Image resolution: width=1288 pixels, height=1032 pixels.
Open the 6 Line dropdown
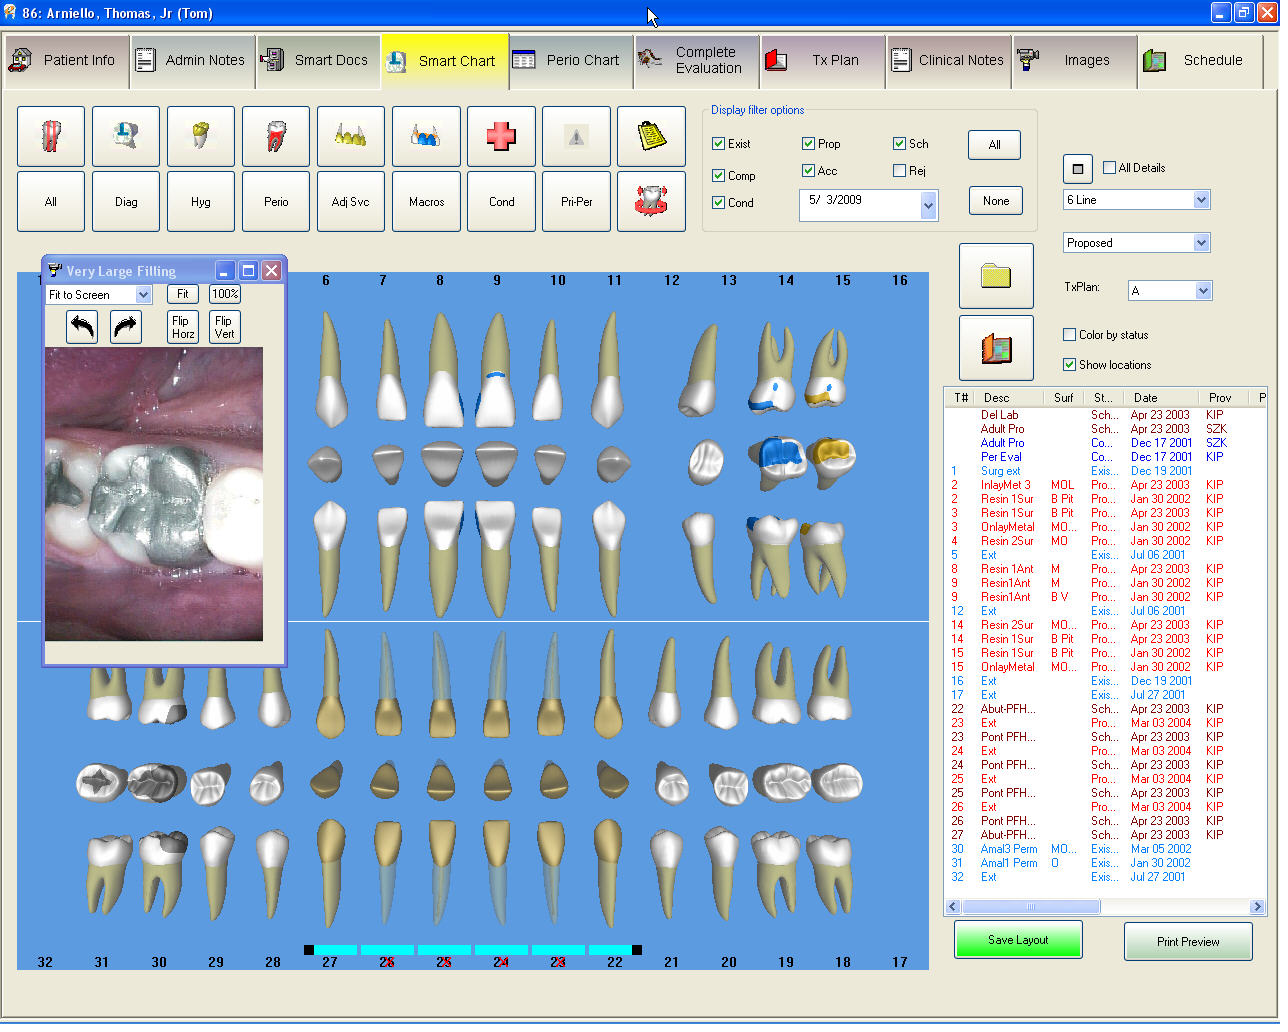tap(1201, 200)
